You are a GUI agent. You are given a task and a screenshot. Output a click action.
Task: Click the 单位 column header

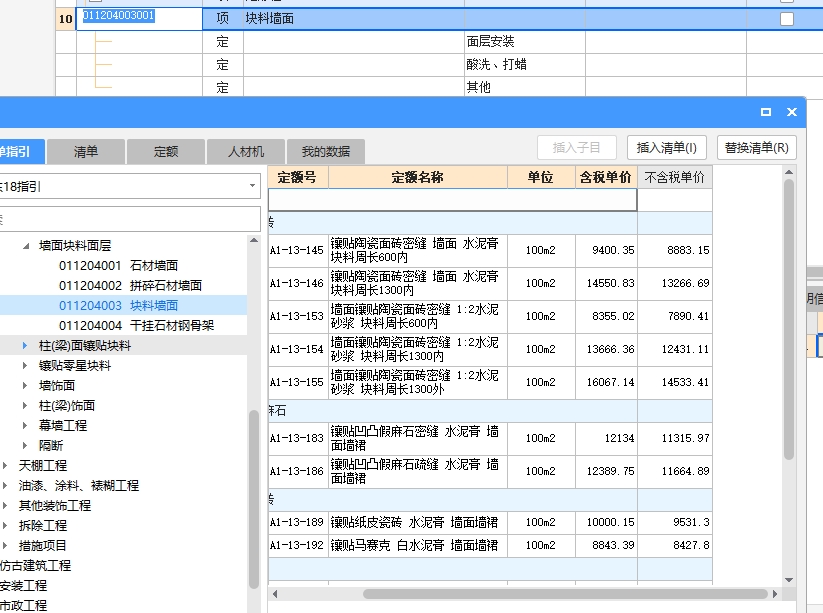click(541, 177)
